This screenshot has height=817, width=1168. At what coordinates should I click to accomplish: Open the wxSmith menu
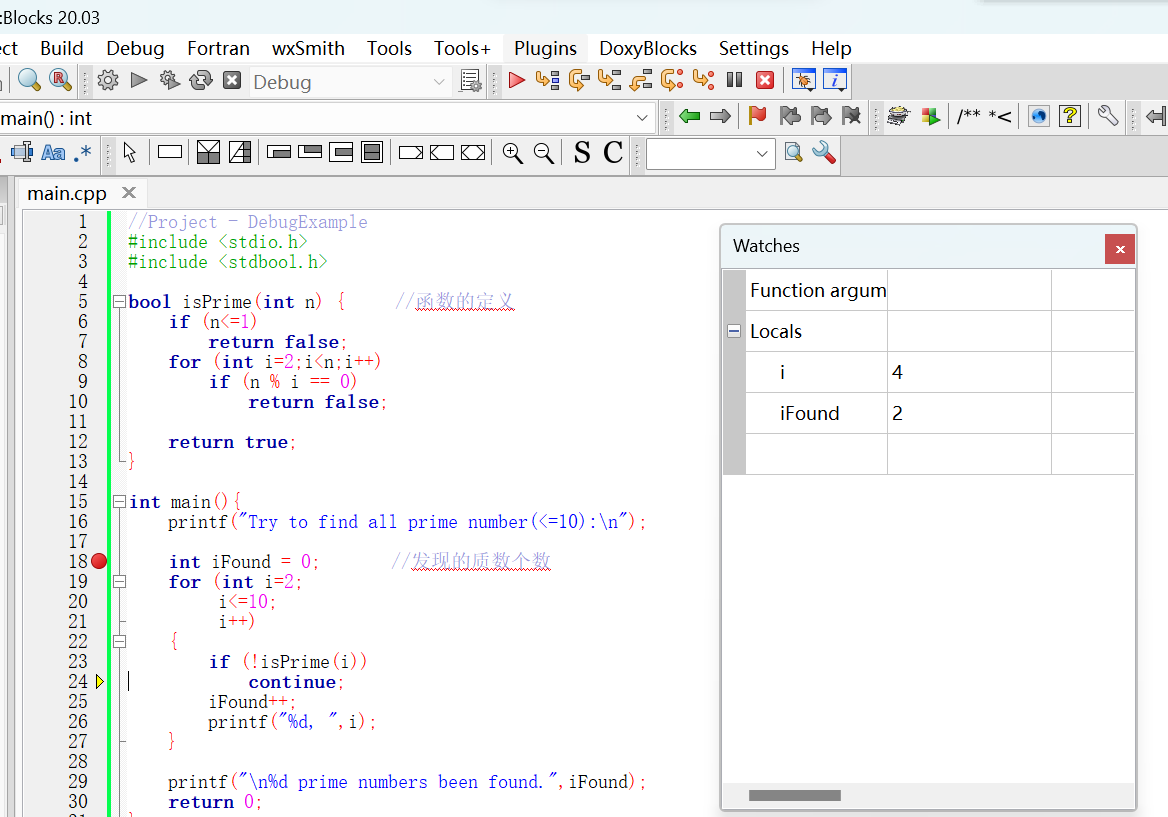(x=308, y=48)
